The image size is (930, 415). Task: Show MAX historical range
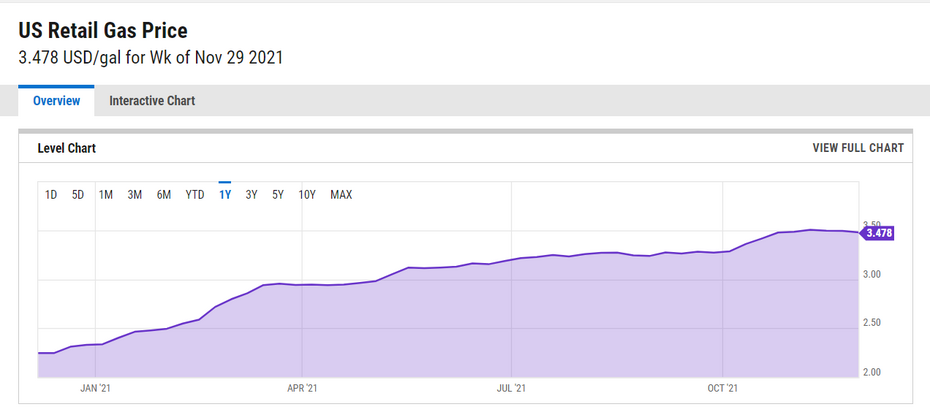341,195
